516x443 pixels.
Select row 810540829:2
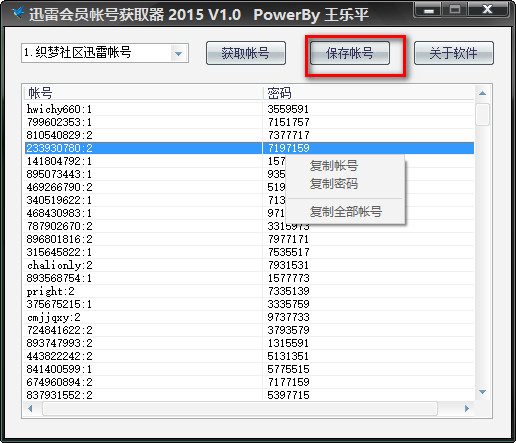click(249, 135)
